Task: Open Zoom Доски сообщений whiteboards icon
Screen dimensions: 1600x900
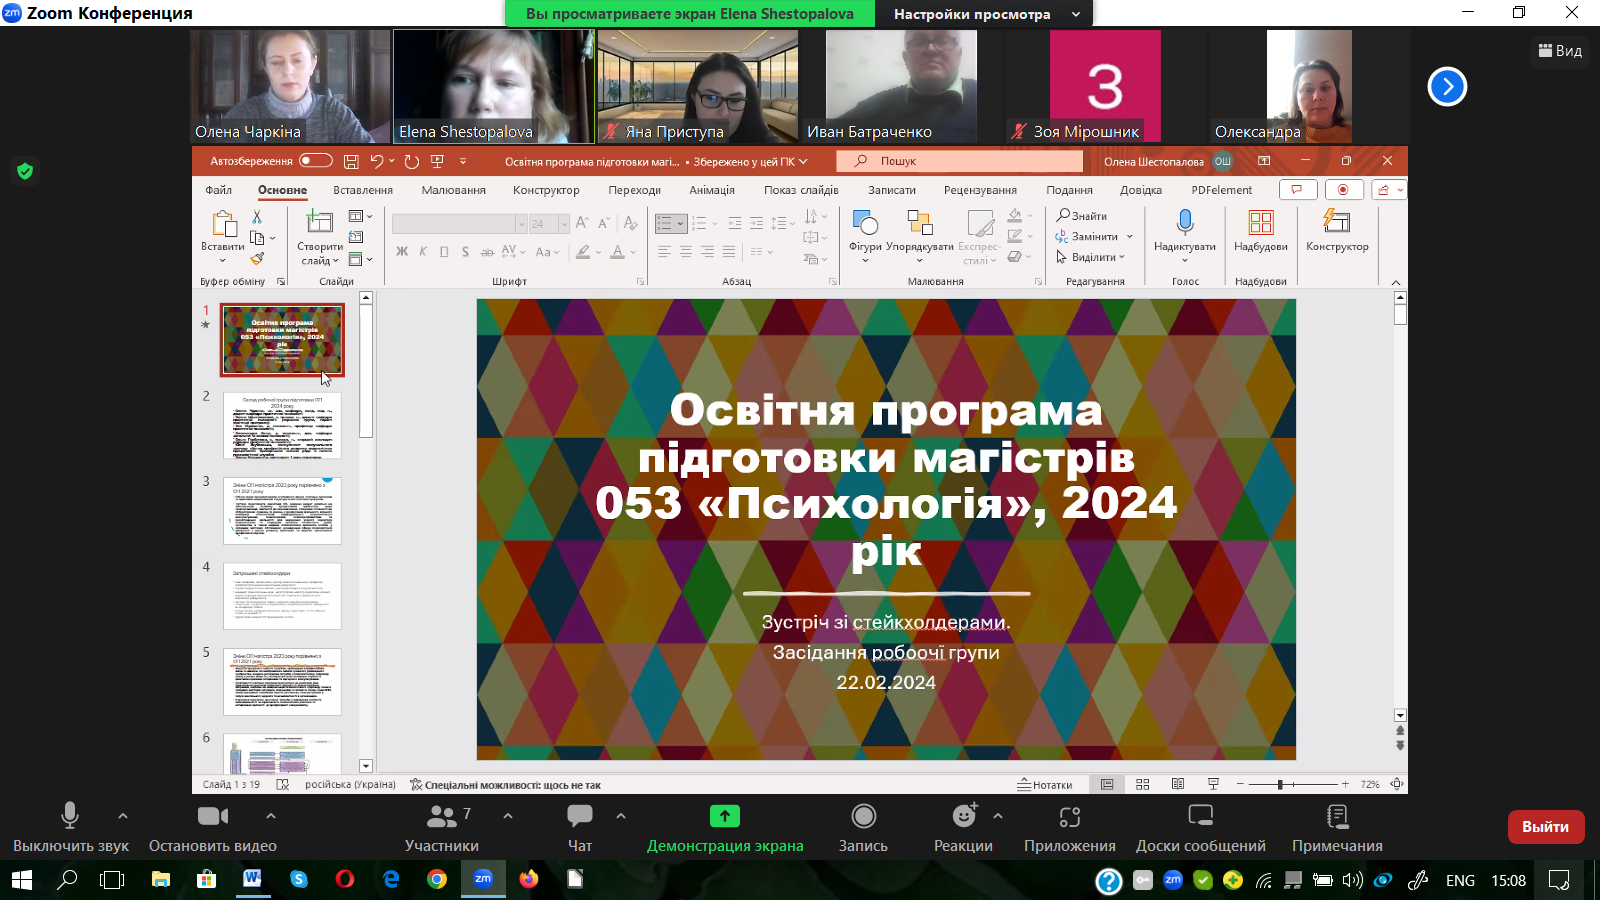Action: (x=1201, y=816)
